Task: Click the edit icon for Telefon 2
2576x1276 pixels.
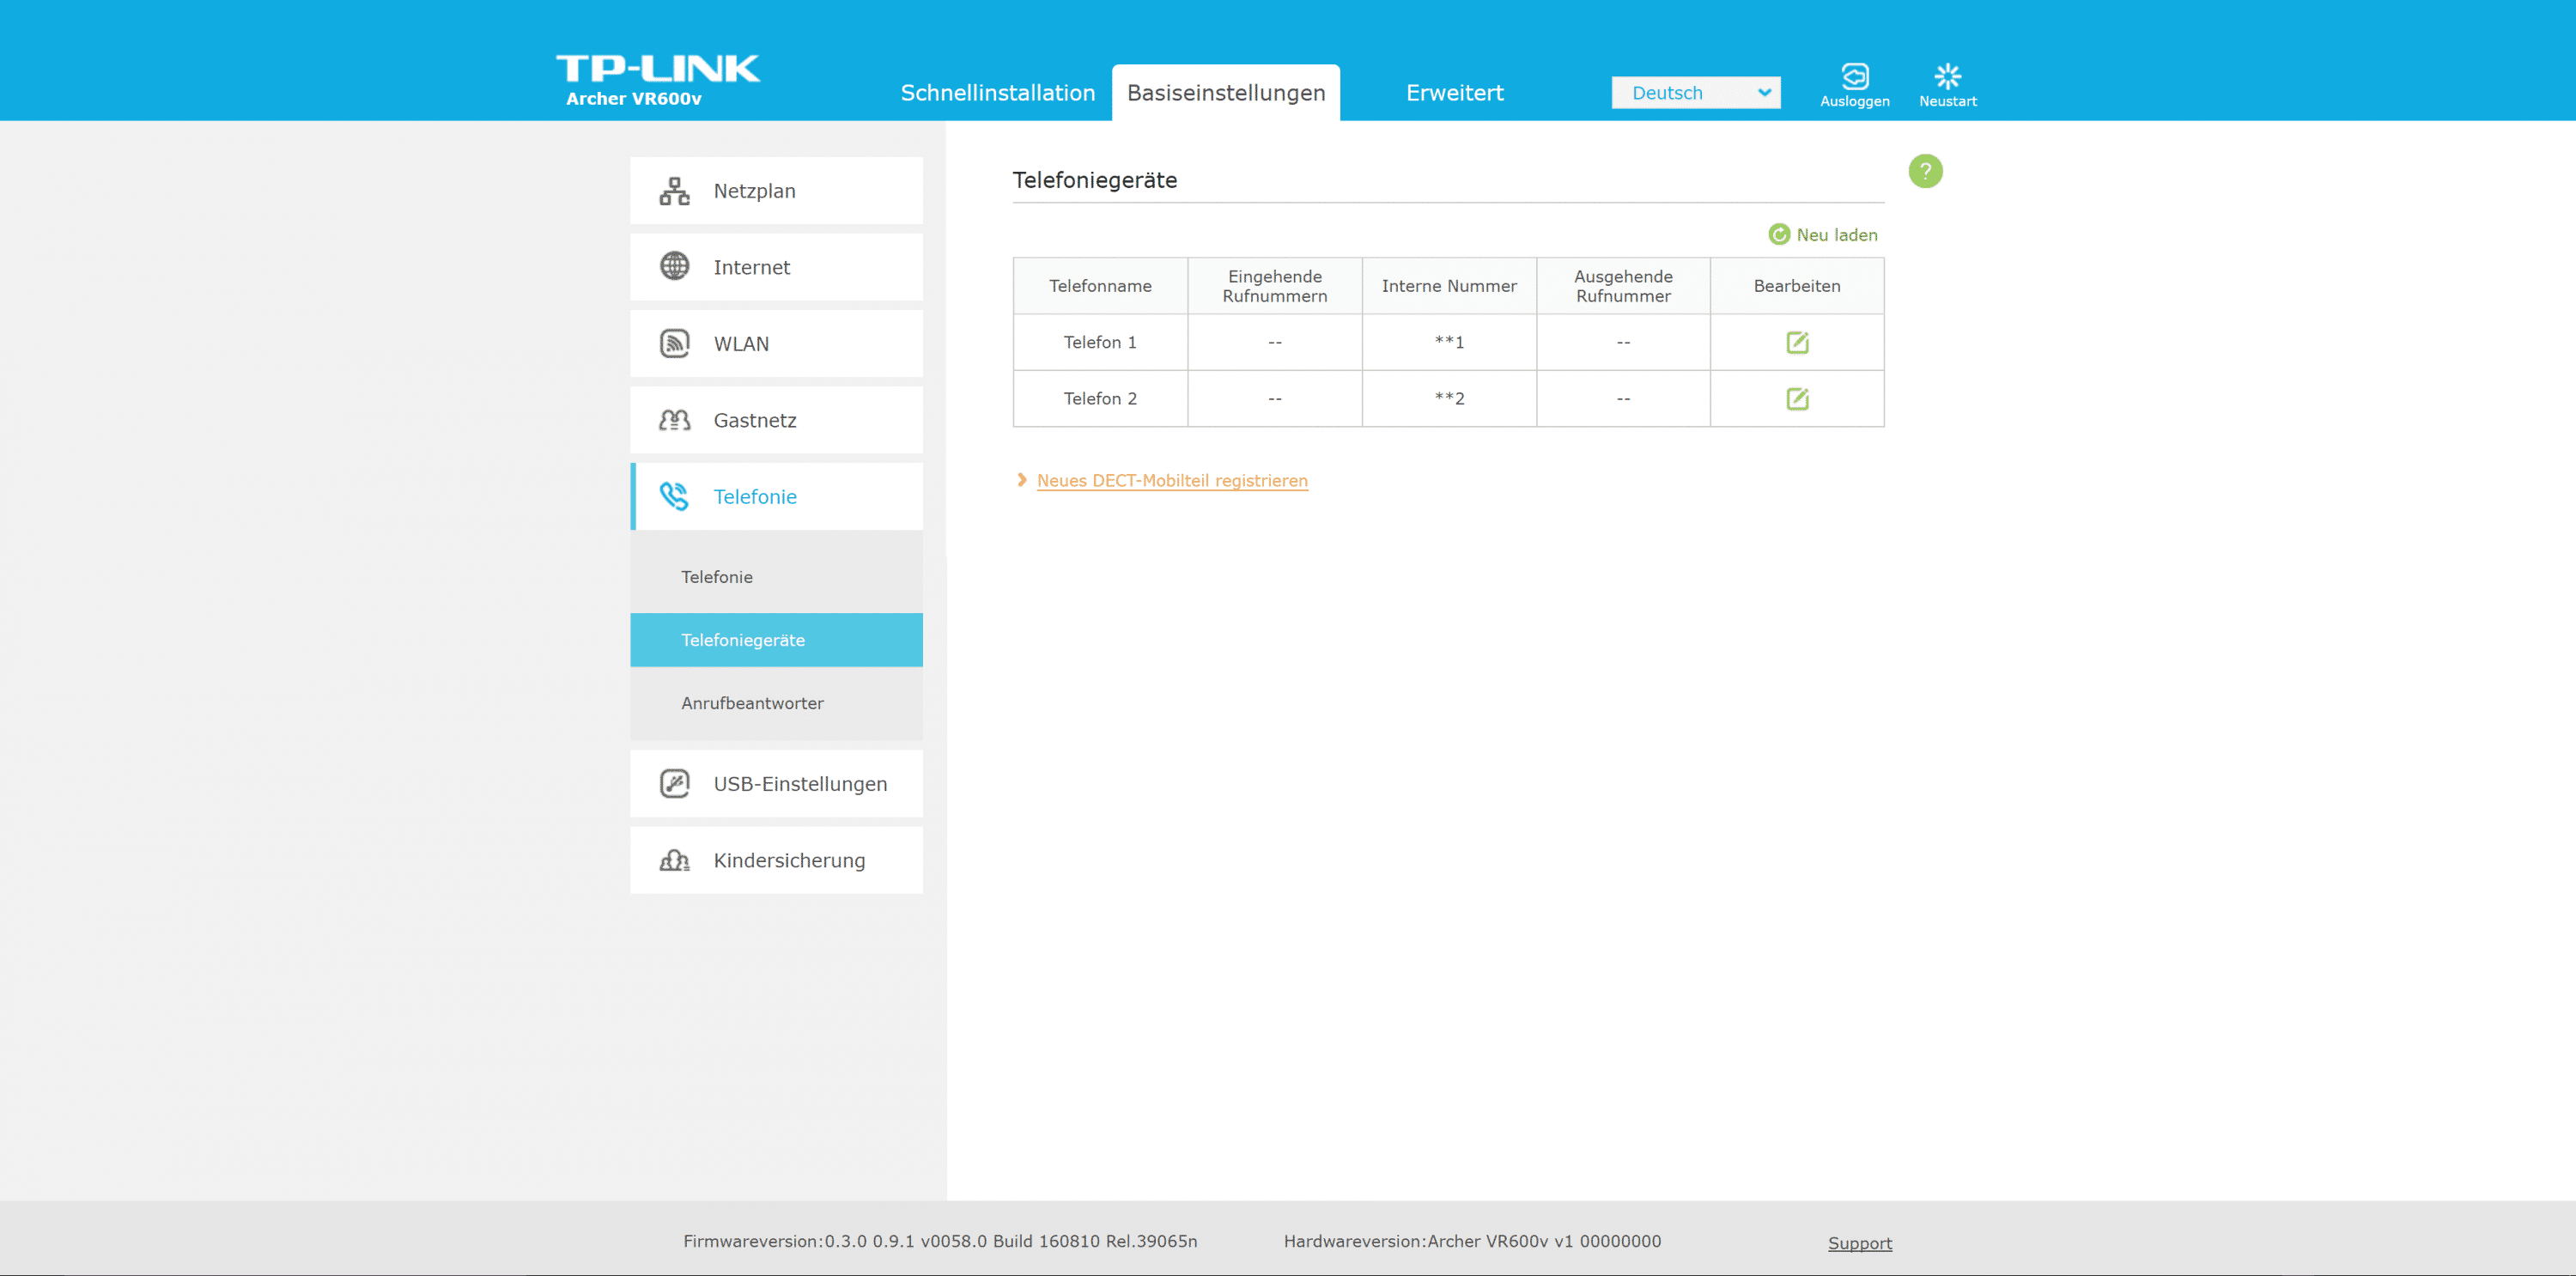Action: click(x=1796, y=399)
